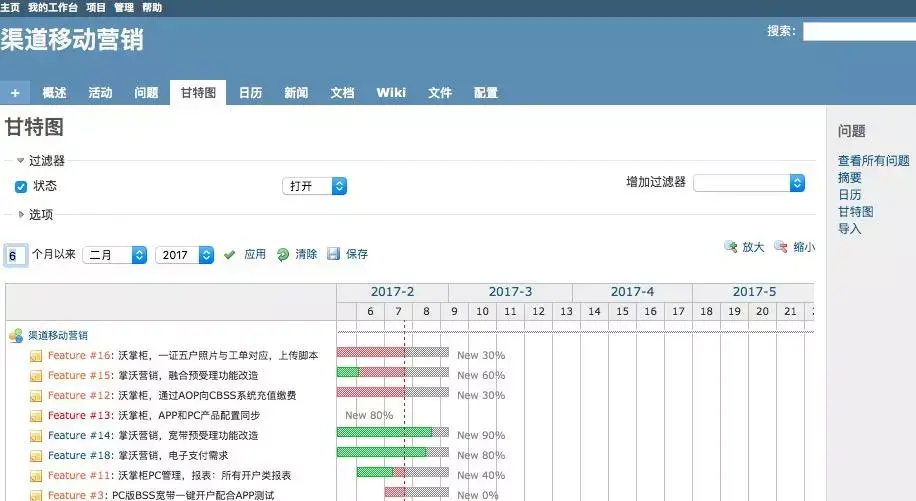
Task: Switch to the 概述 tab
Action: pyautogui.click(x=54, y=93)
